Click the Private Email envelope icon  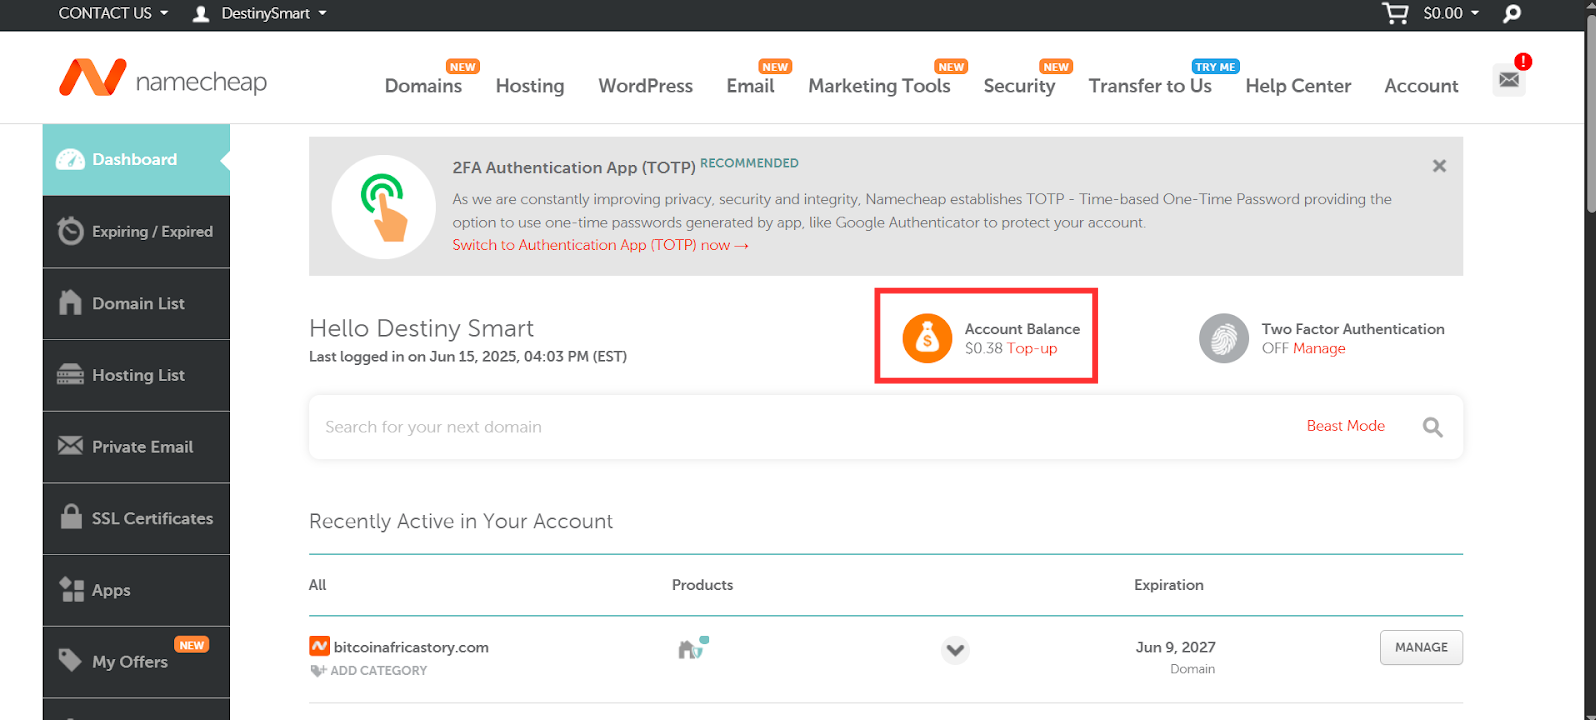70,446
